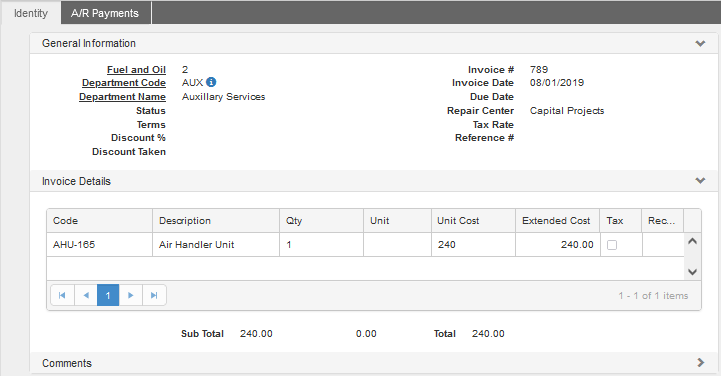The height and width of the screenshot is (376, 721).
Task: Sort by the Tax column header
Action: [x=621, y=221]
